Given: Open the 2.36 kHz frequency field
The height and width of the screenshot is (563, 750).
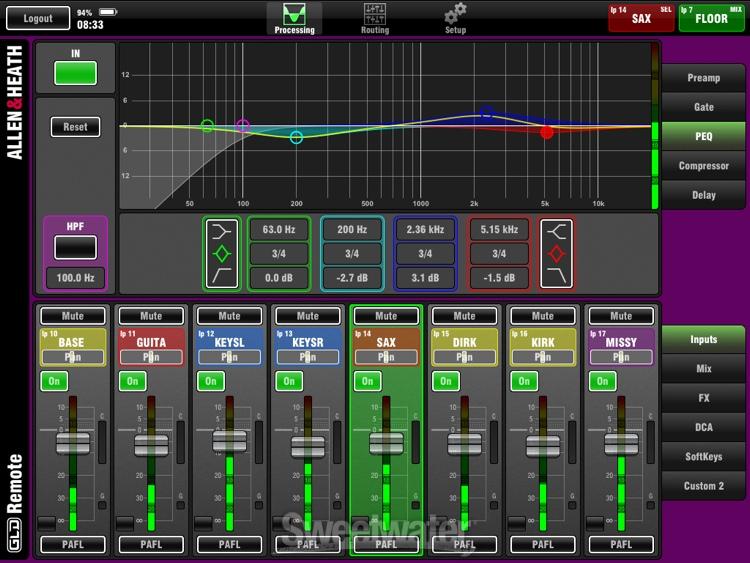Looking at the screenshot, I should [x=425, y=229].
